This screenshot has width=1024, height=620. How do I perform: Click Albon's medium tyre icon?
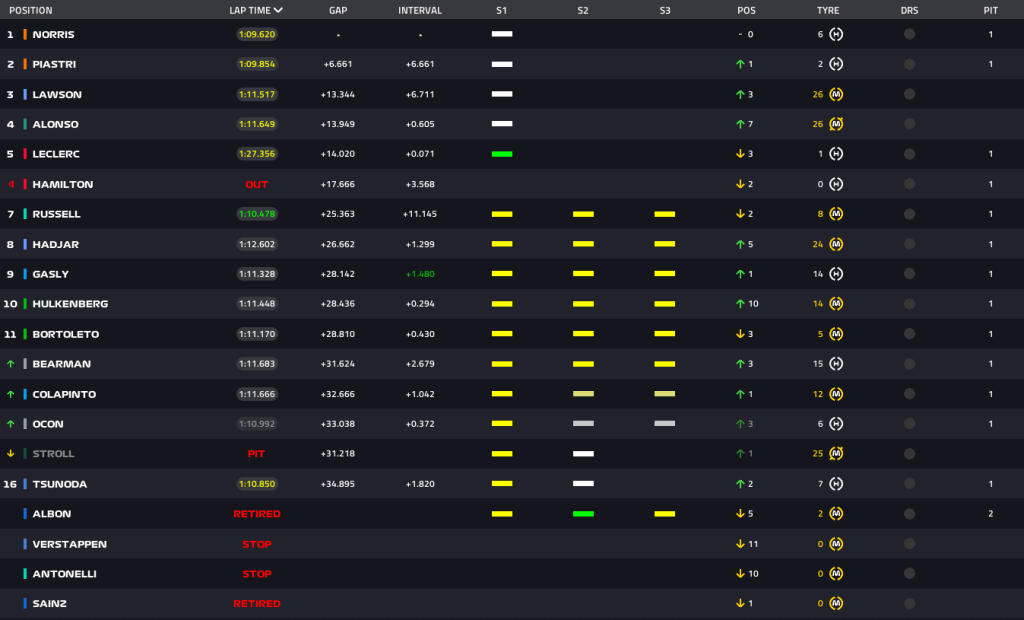(x=836, y=514)
